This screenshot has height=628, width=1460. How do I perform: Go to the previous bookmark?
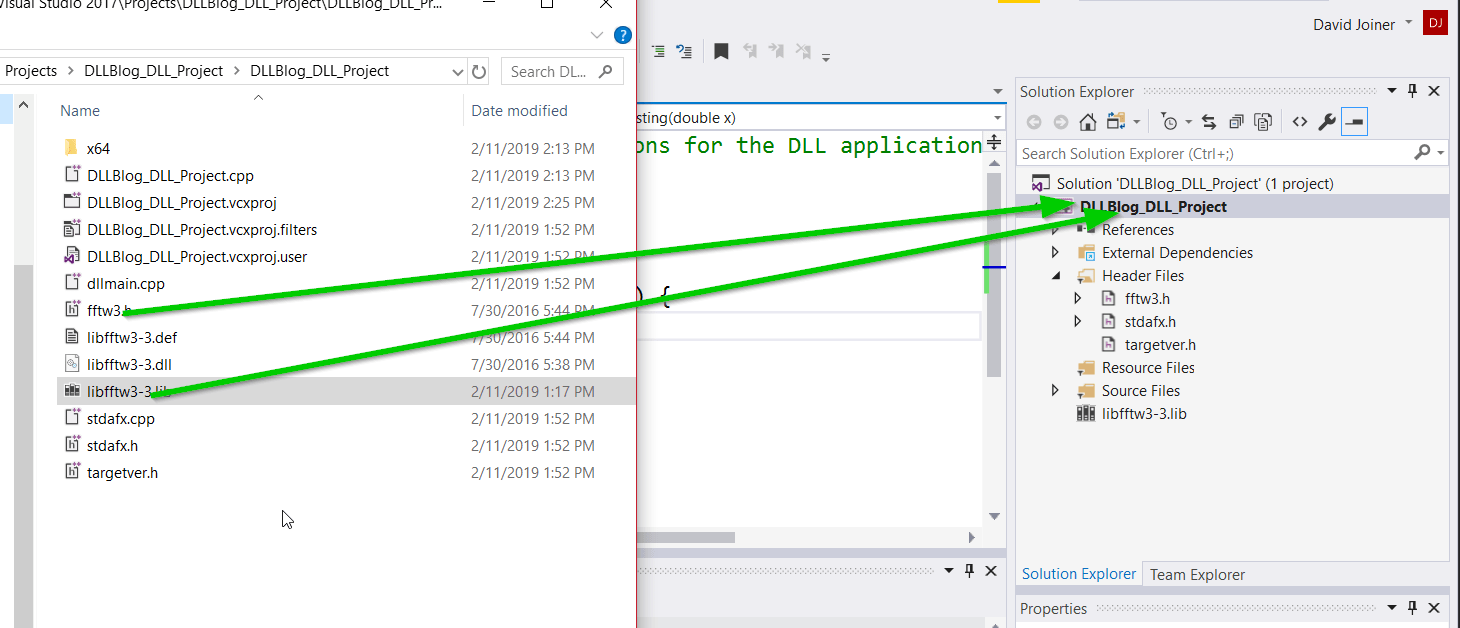pos(749,51)
